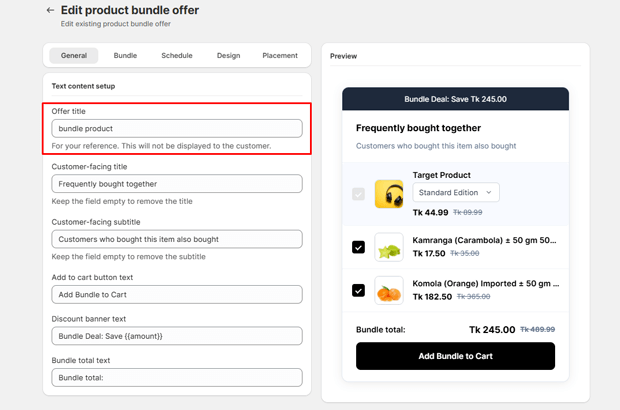Screen dimensions: 620x410
Task: Select the Preview panel label
Action: pos(344,56)
